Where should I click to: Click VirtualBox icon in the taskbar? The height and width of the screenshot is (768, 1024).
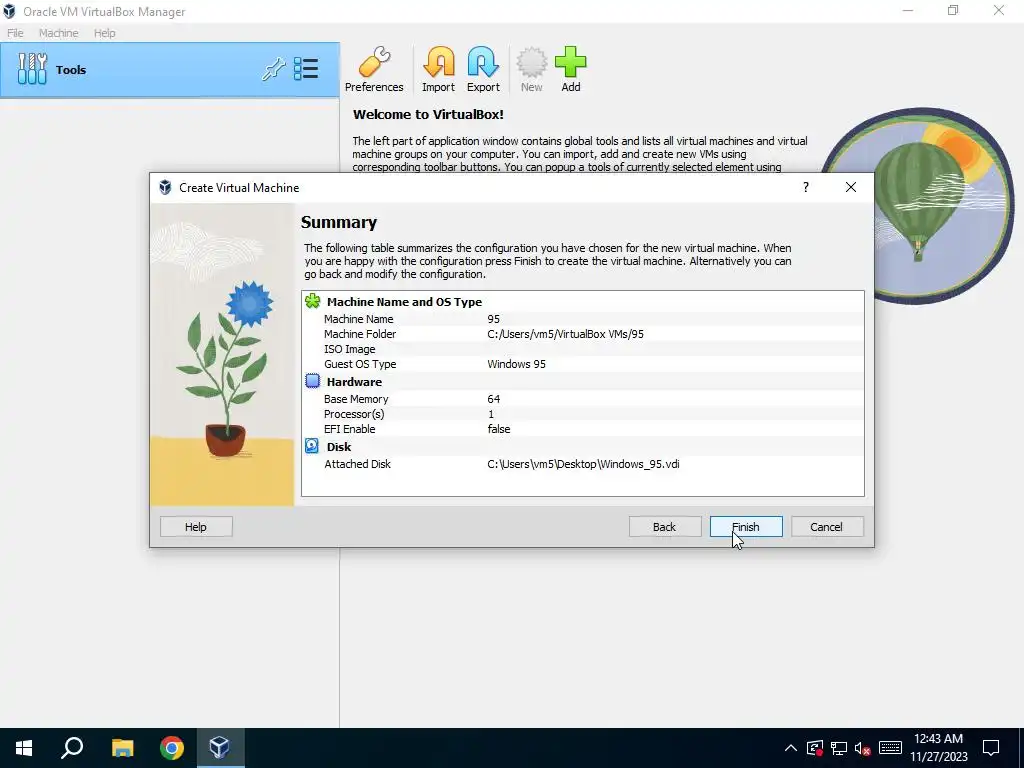point(219,748)
